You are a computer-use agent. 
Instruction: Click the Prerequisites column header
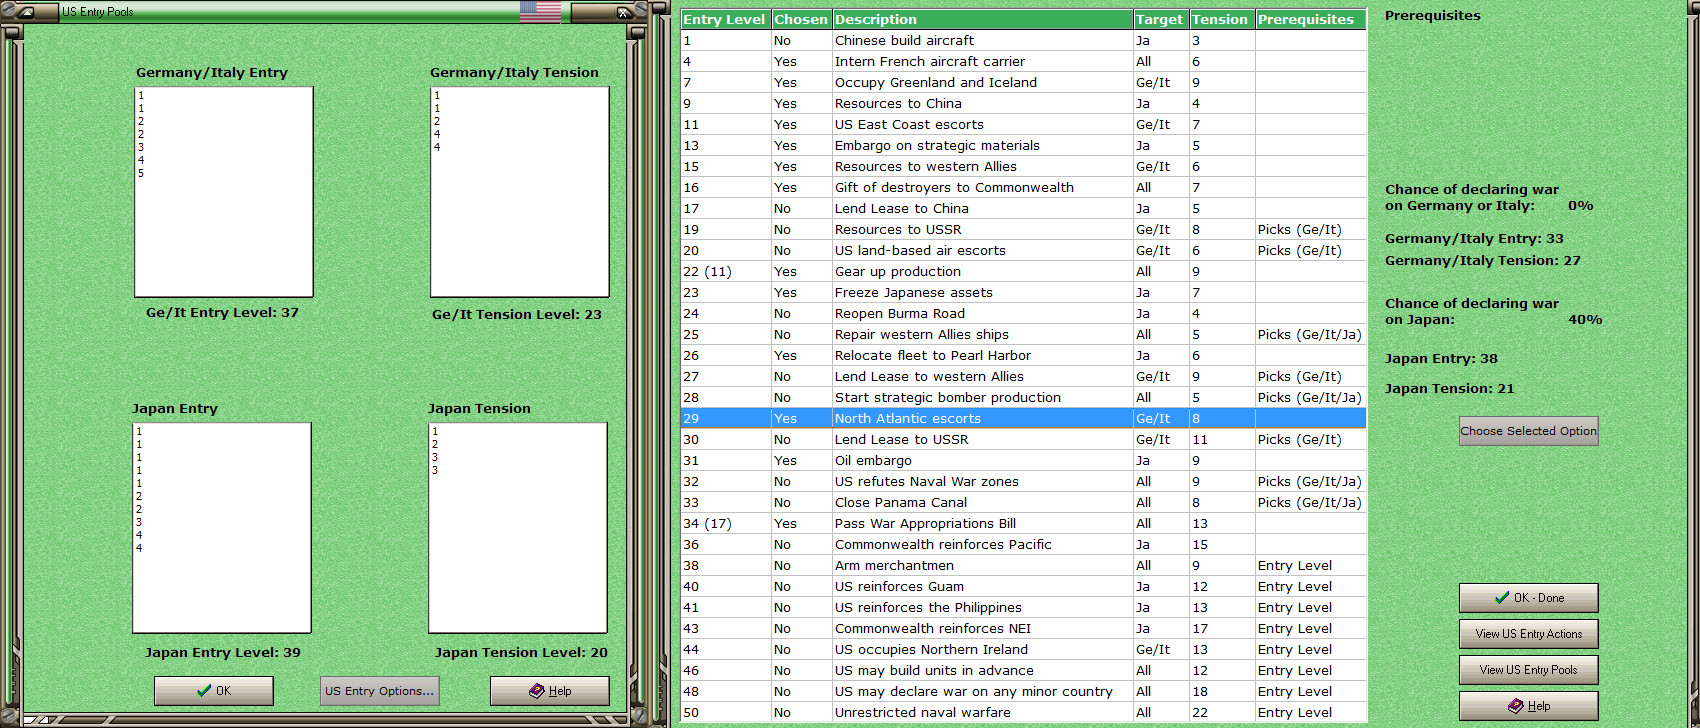pyautogui.click(x=1310, y=19)
